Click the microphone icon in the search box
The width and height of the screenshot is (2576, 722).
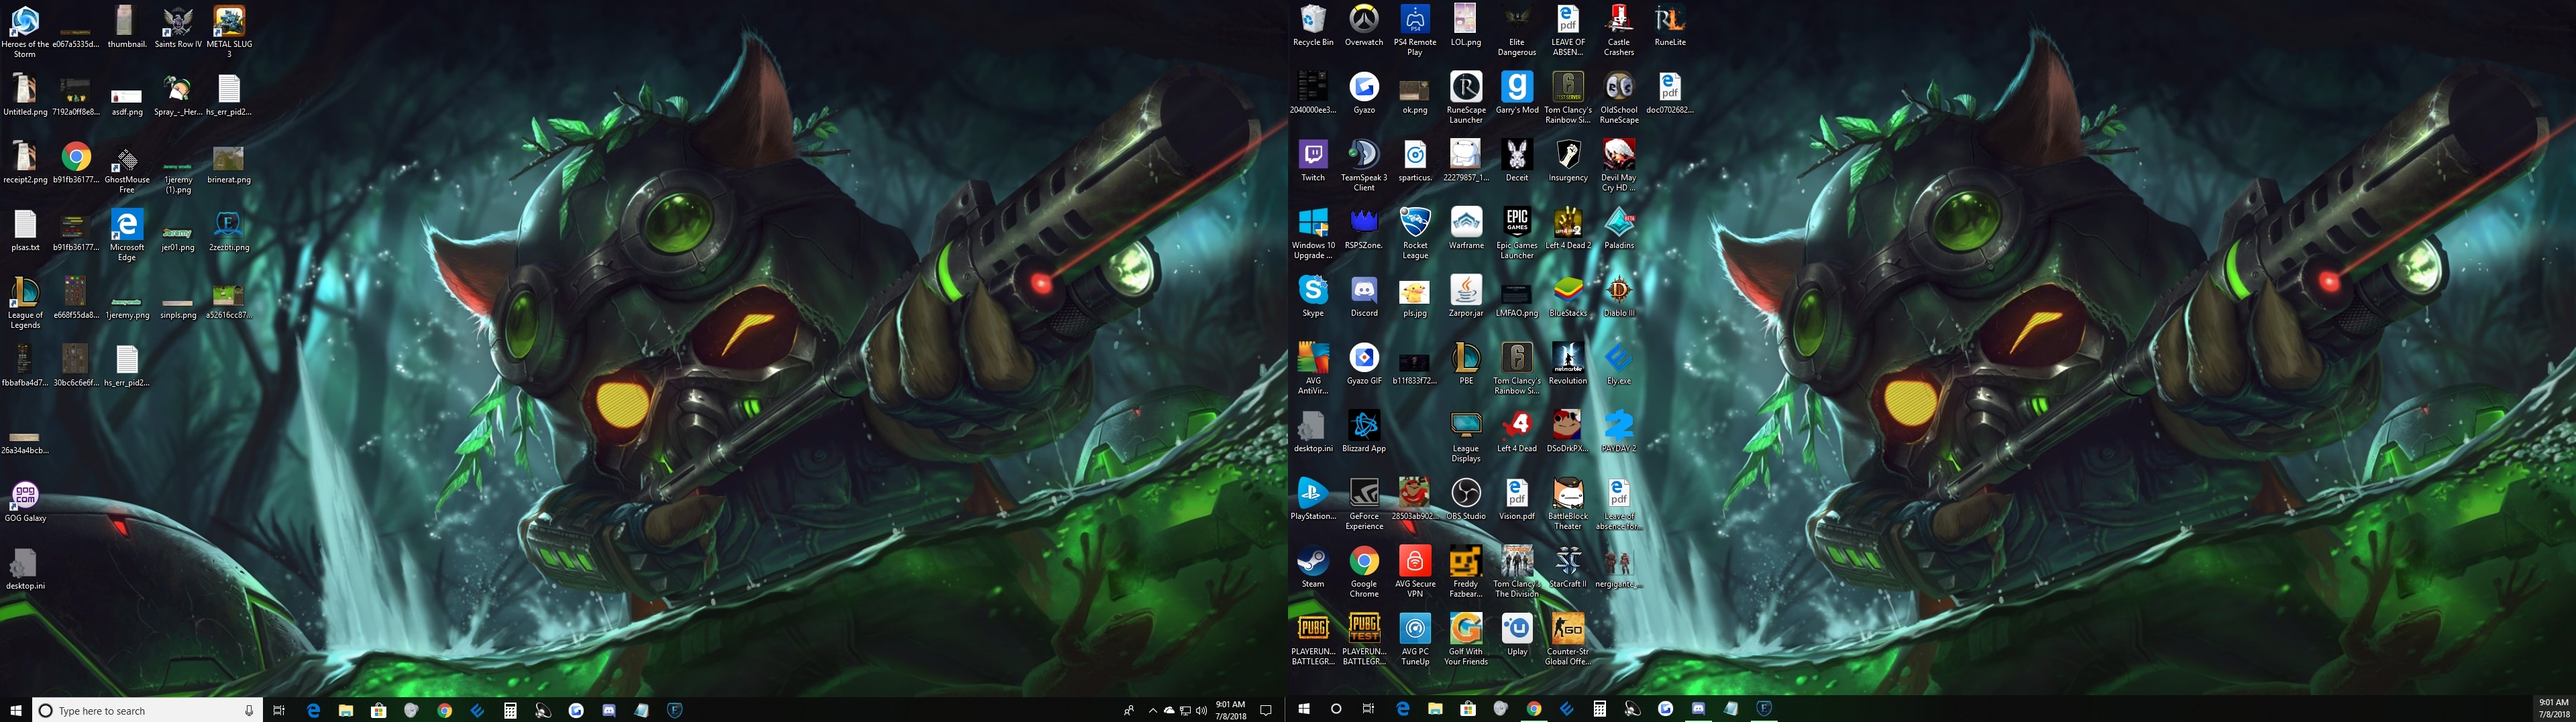click(x=249, y=710)
